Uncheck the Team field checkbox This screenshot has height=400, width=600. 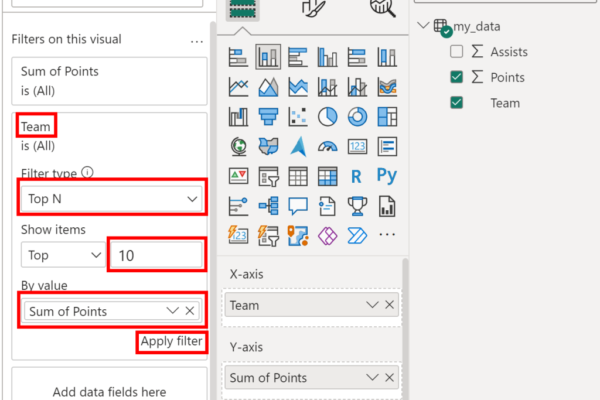click(x=457, y=103)
